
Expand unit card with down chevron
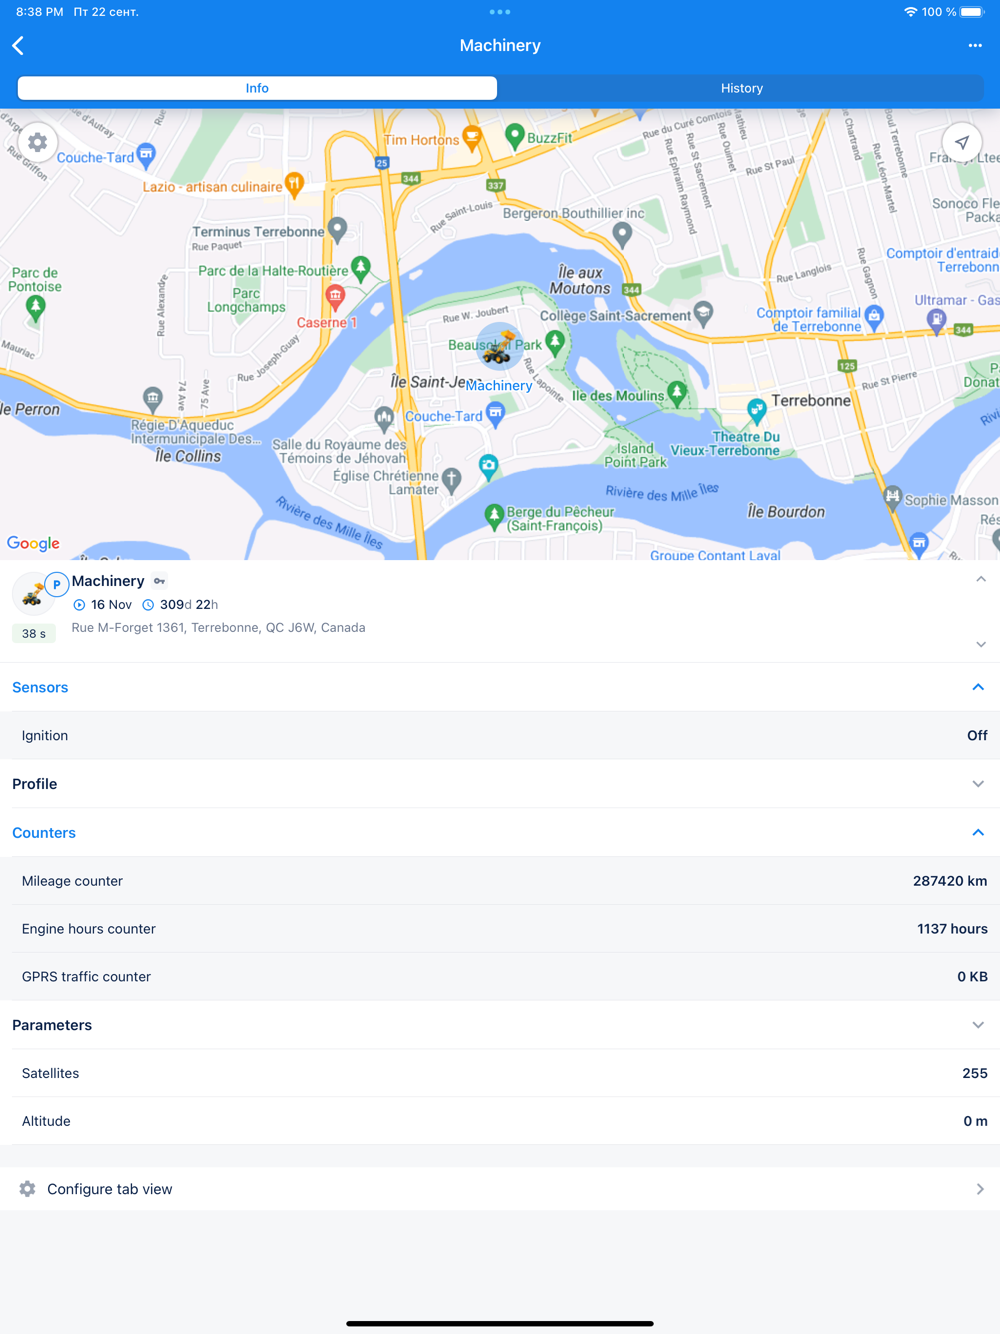pos(981,645)
